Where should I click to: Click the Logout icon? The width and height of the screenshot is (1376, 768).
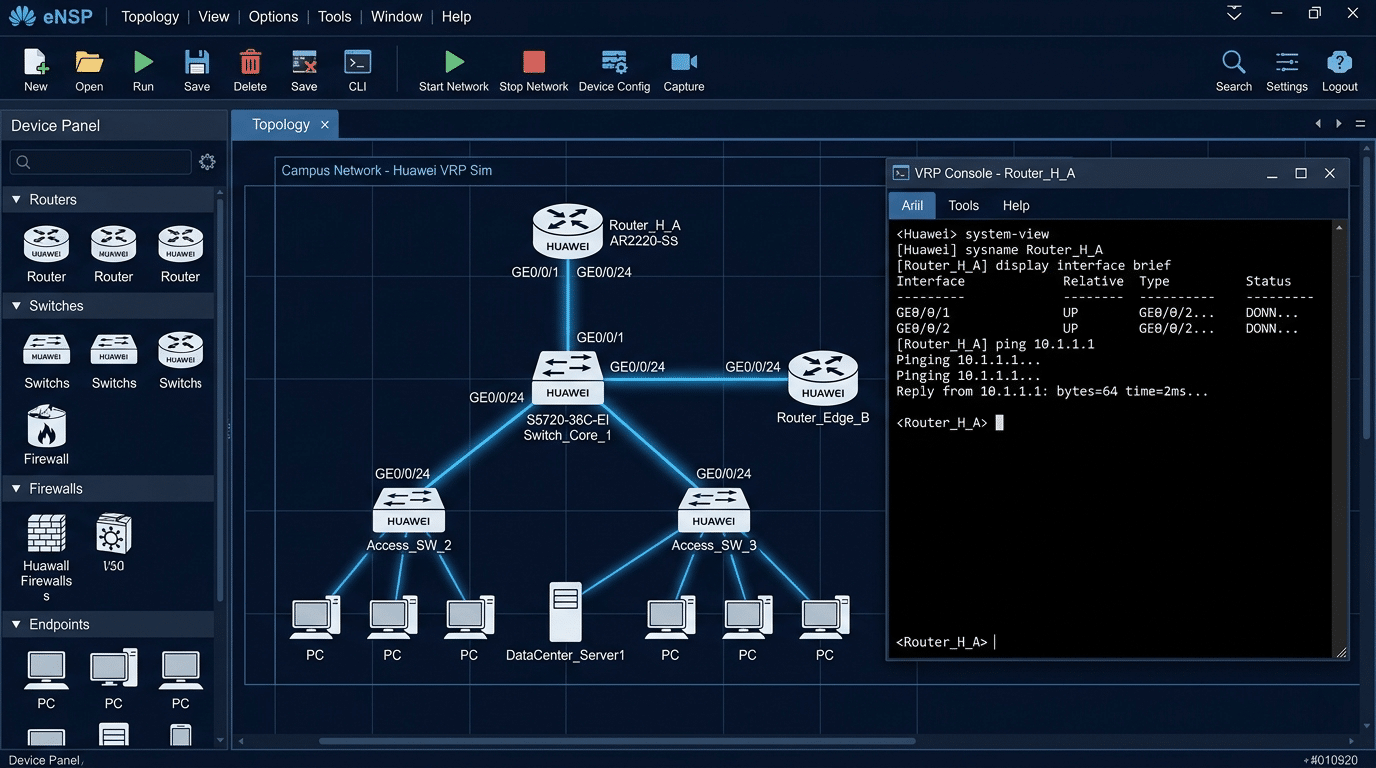pos(1339,62)
